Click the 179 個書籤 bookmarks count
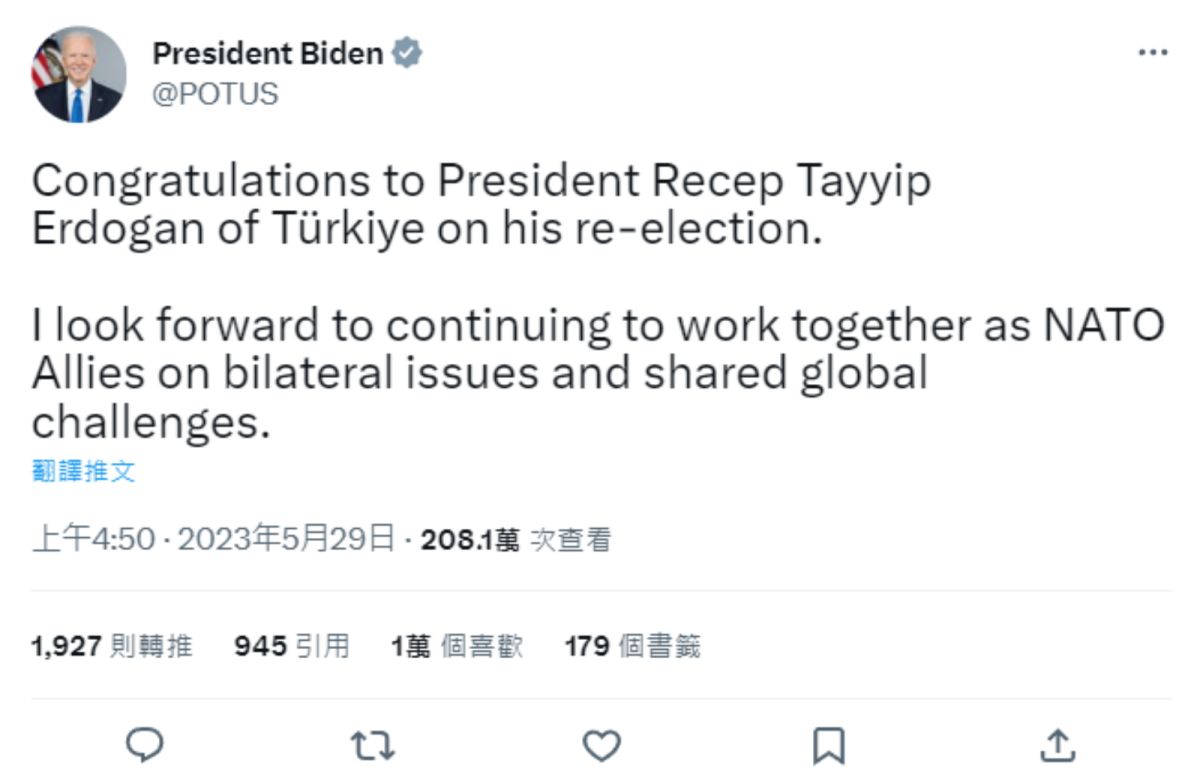Screen dimensions: 1200x784 [633, 646]
